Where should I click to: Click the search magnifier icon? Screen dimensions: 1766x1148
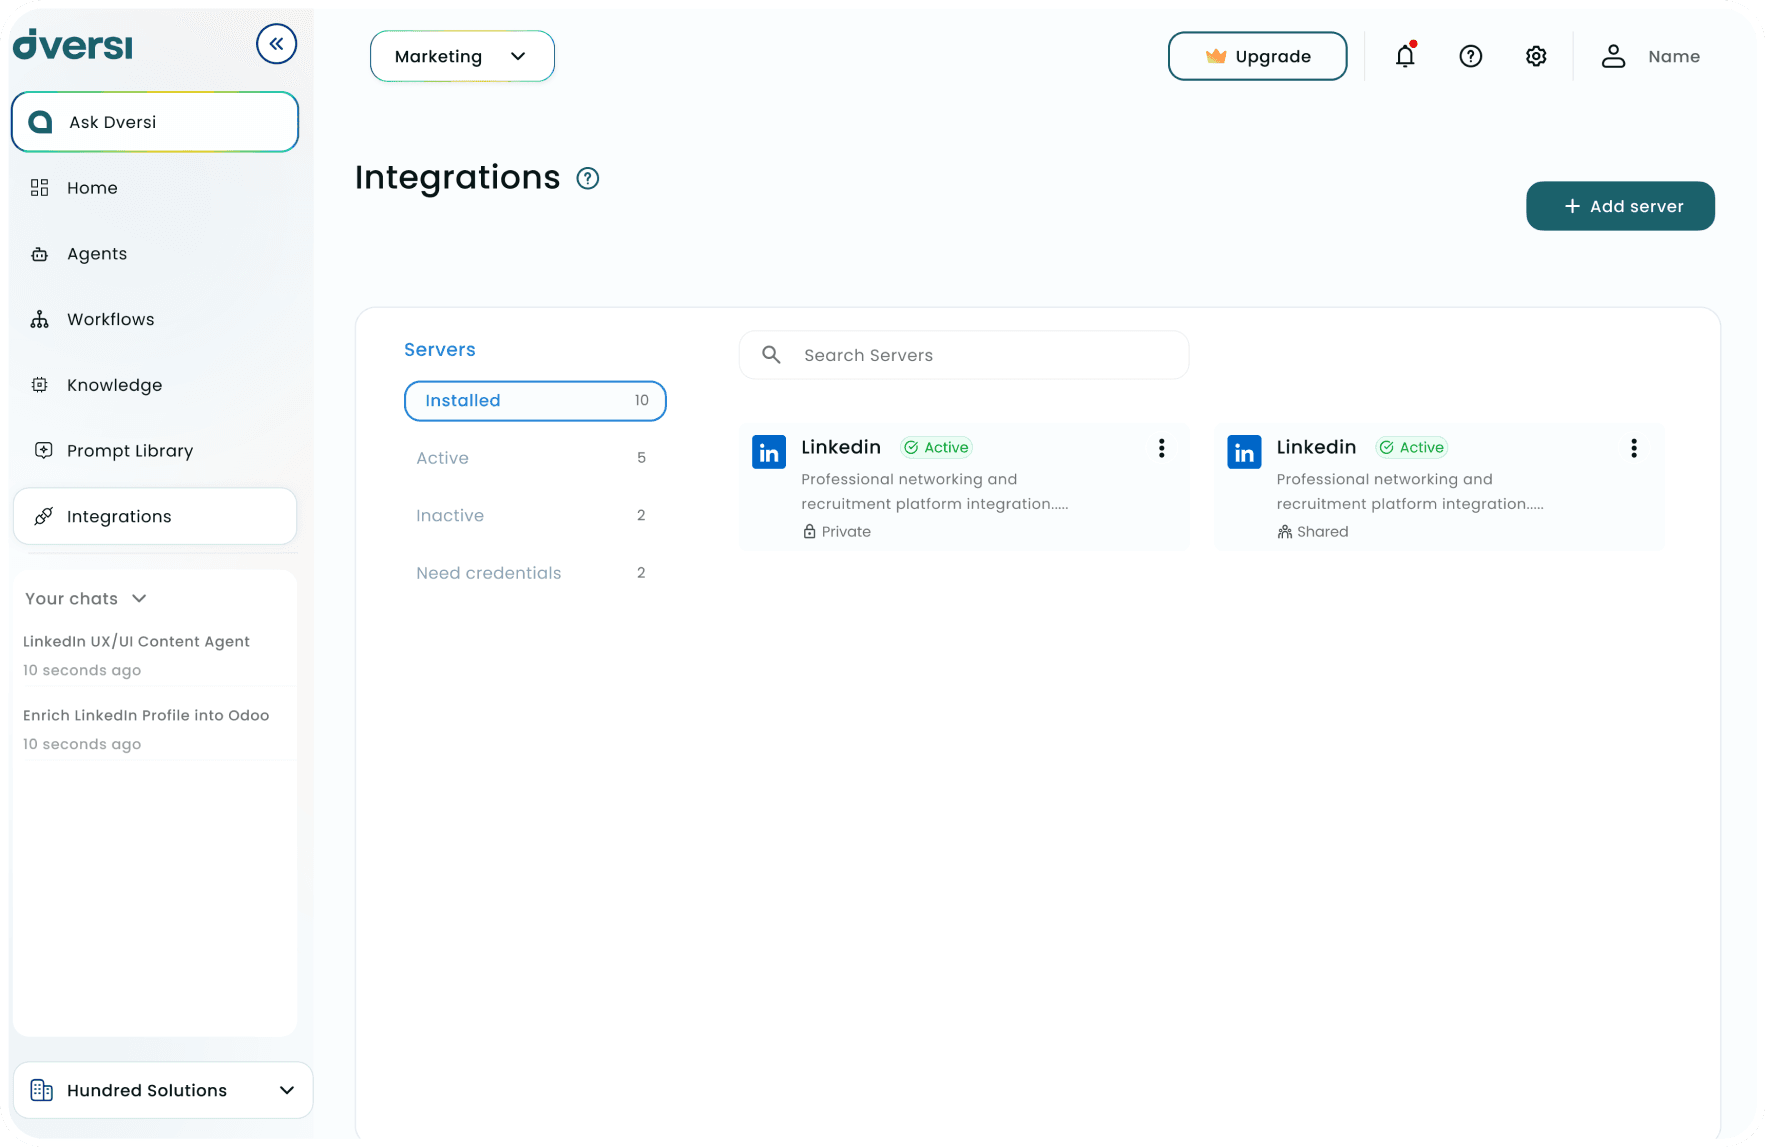(771, 355)
